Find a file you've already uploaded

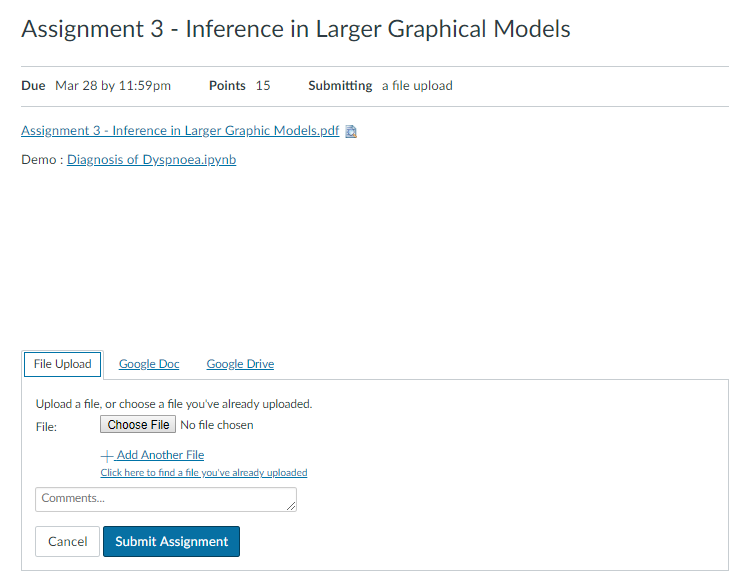(204, 472)
